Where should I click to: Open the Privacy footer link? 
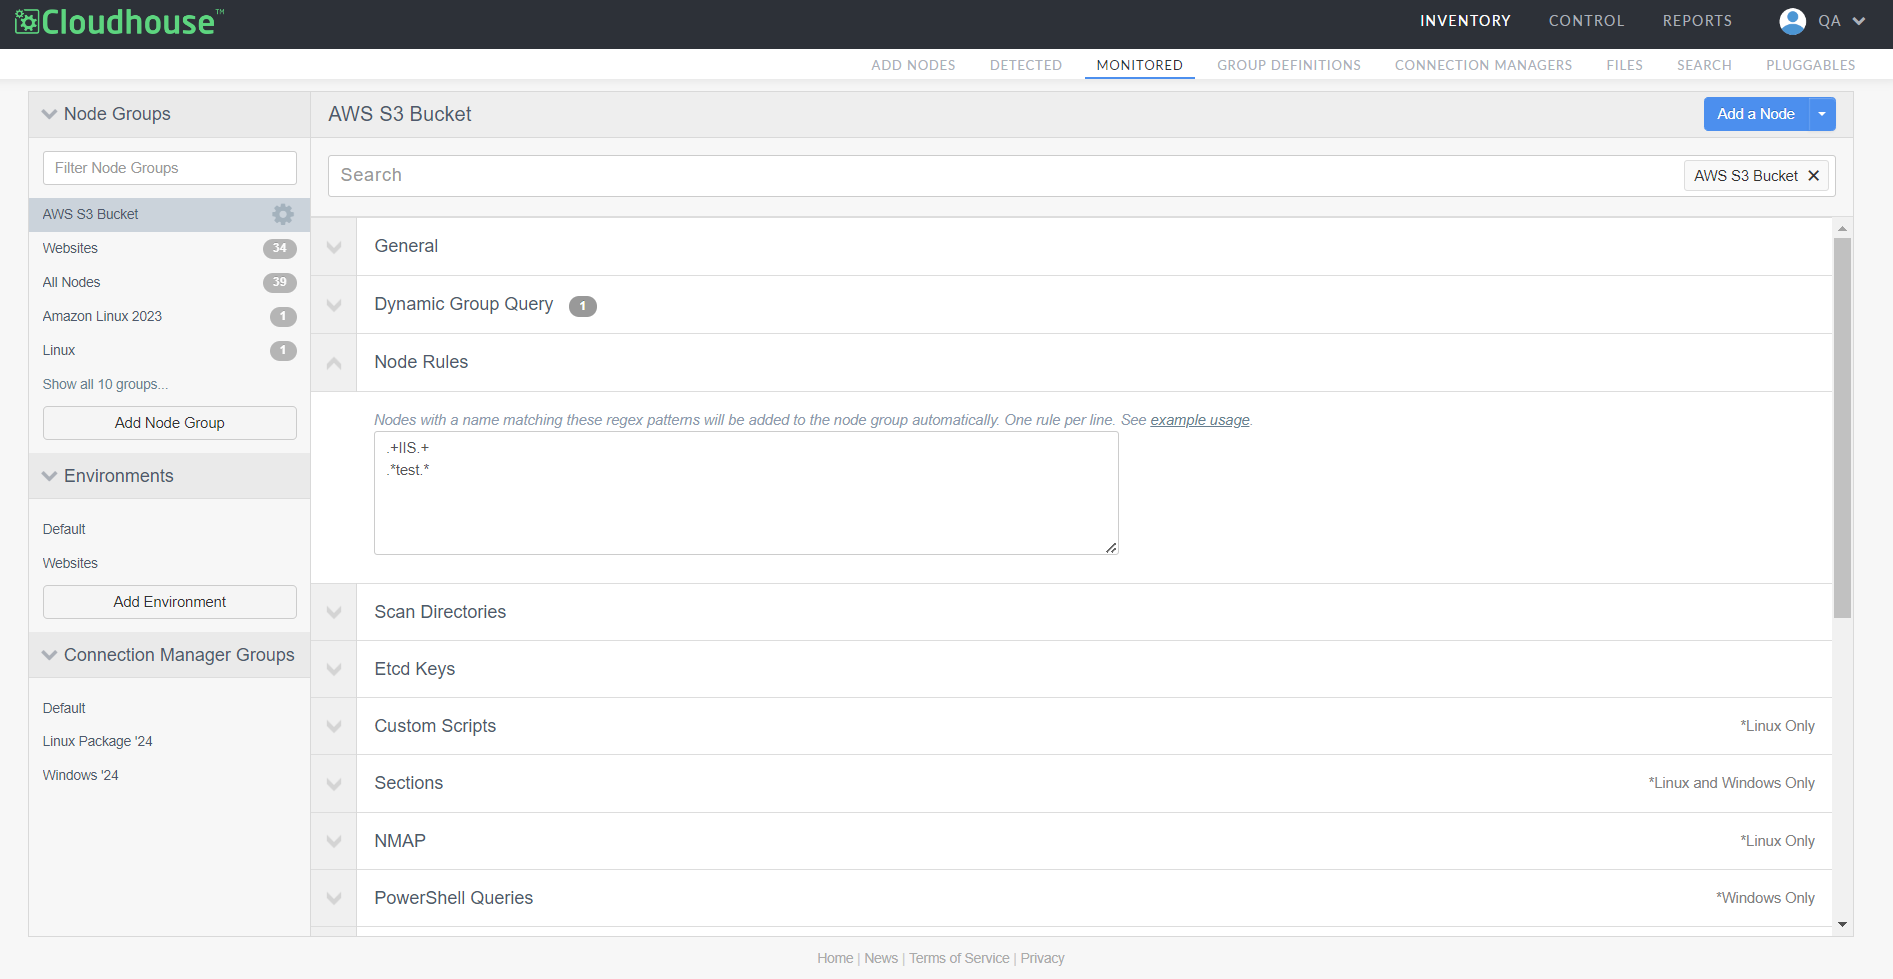1042,958
